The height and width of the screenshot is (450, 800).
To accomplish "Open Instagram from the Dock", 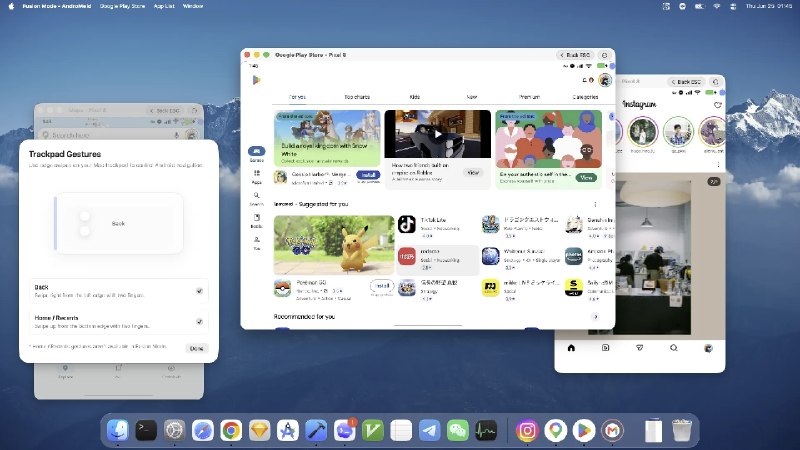I will (527, 431).
